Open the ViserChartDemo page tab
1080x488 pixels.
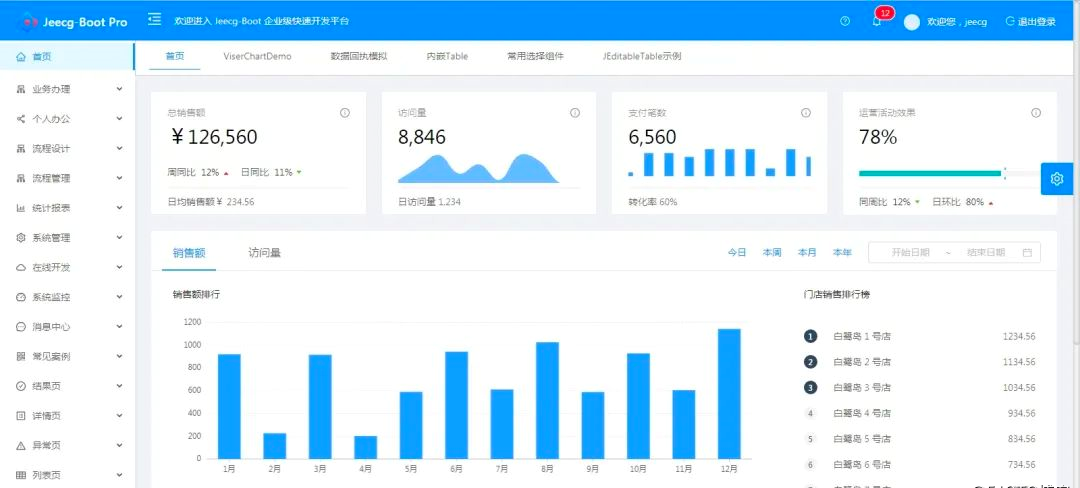[x=257, y=56]
